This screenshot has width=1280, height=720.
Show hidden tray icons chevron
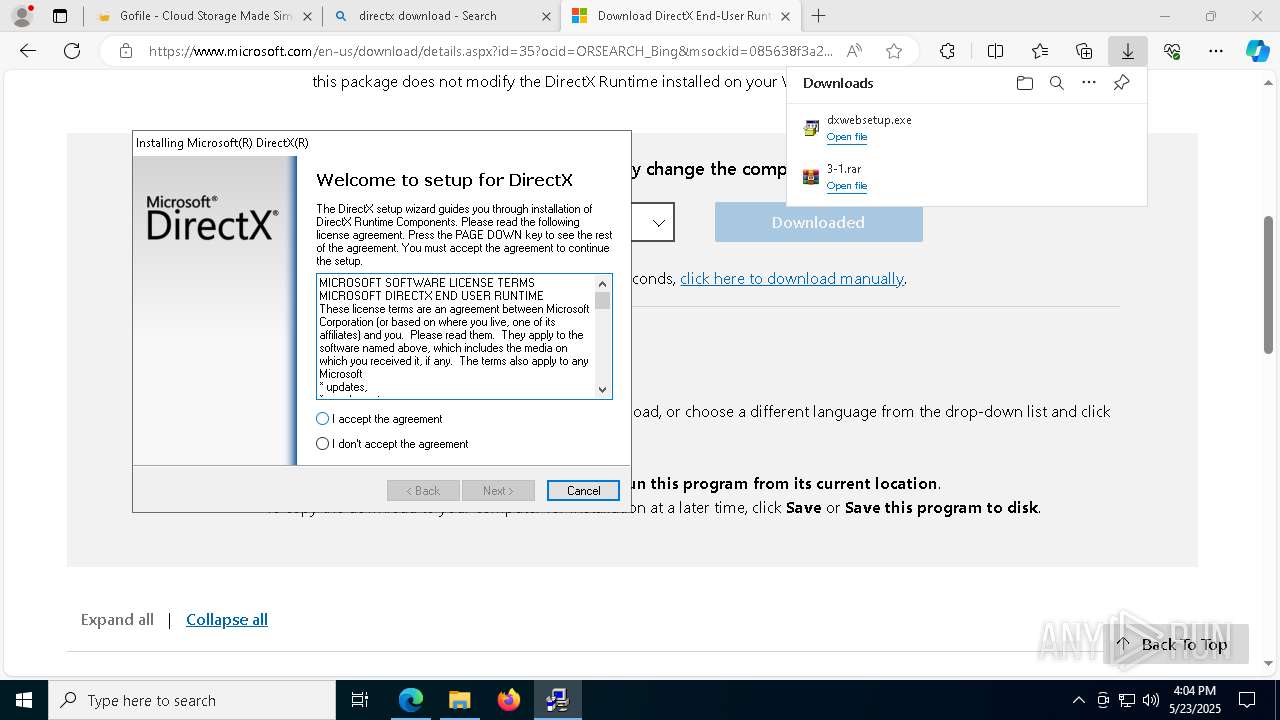pos(1078,700)
